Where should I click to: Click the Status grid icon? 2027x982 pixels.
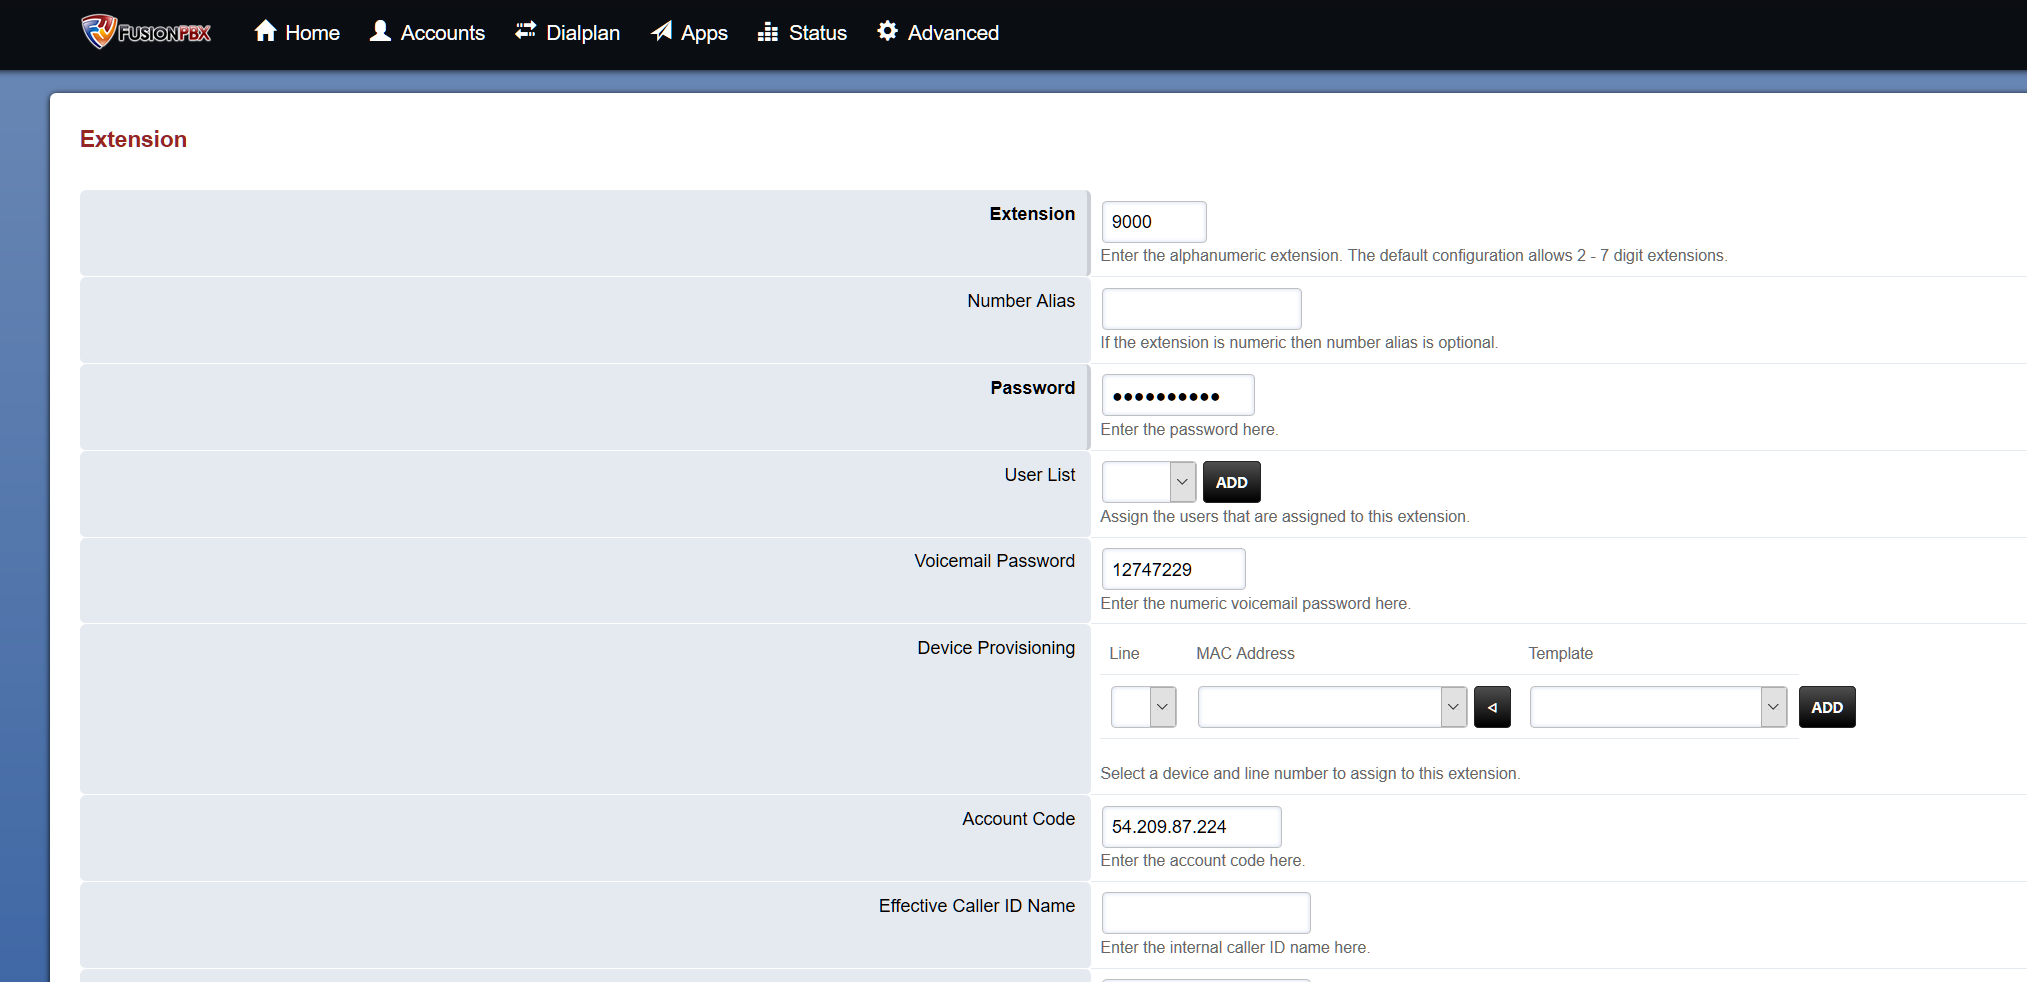click(768, 32)
